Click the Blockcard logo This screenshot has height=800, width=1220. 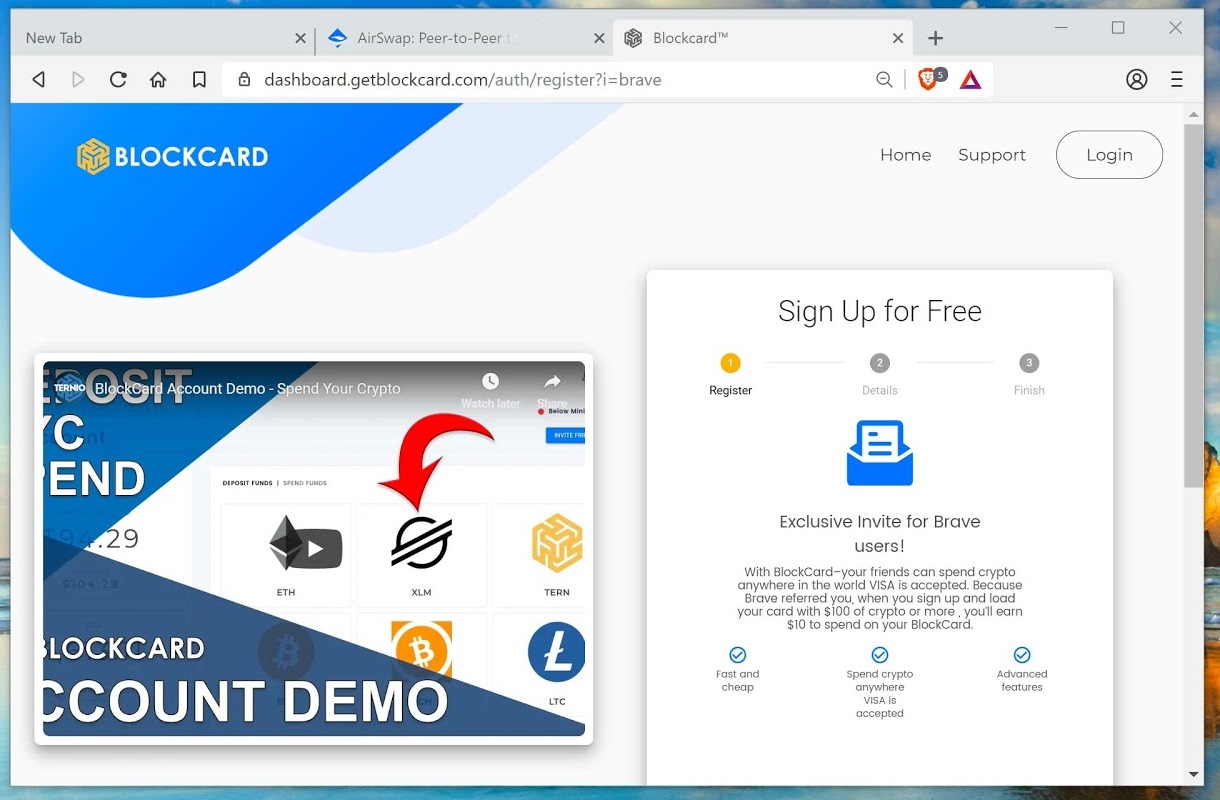(172, 156)
